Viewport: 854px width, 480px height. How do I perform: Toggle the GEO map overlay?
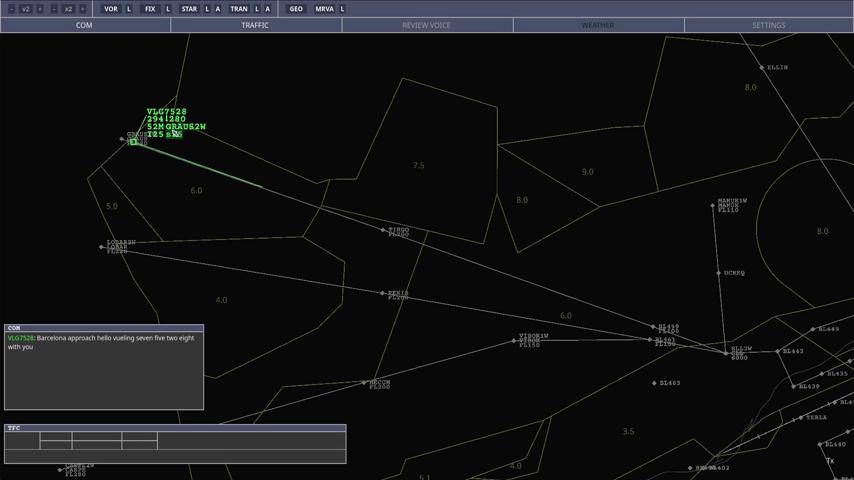click(x=296, y=9)
